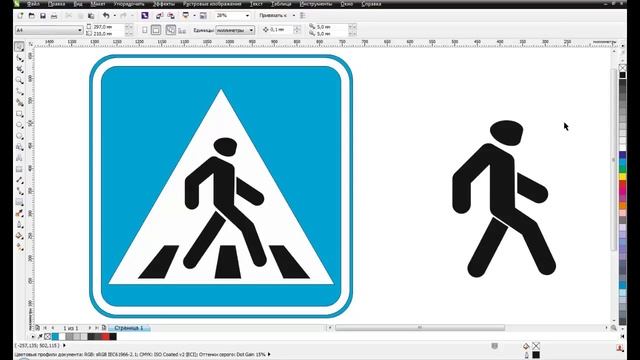
Task: Select the Polygon tool
Action: 20,136
